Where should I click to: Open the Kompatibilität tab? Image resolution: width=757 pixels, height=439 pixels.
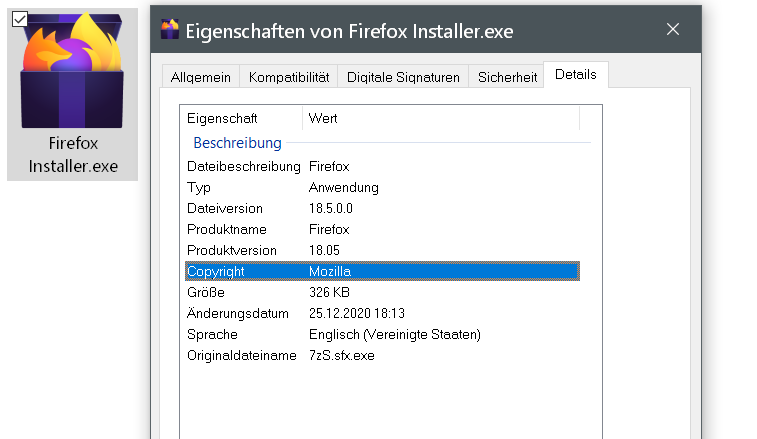[289, 77]
